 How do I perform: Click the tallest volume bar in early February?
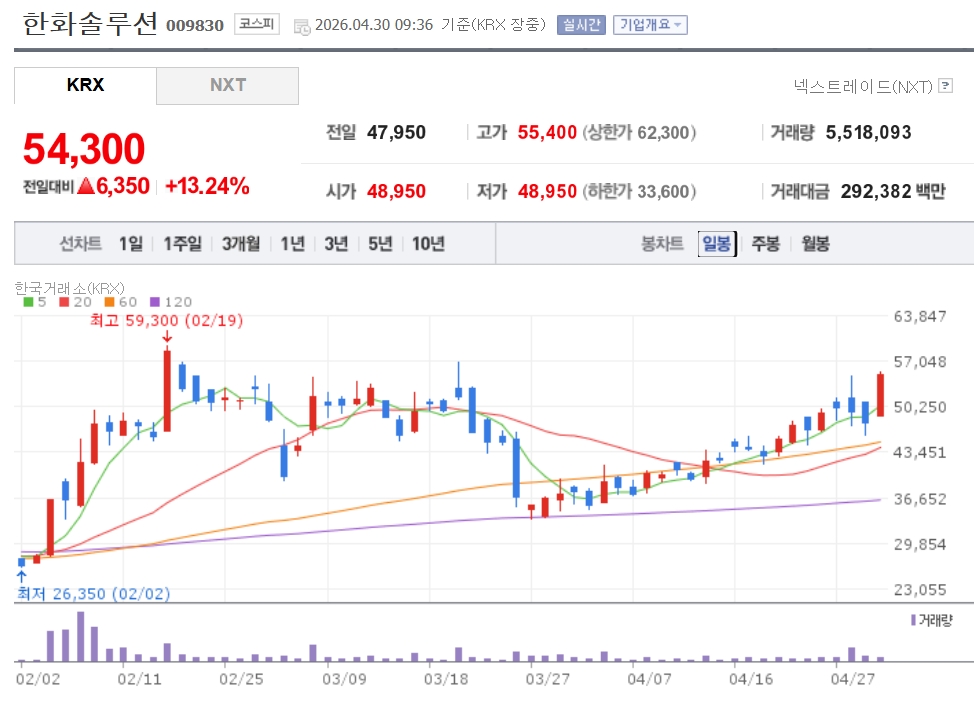[x=80, y=636]
